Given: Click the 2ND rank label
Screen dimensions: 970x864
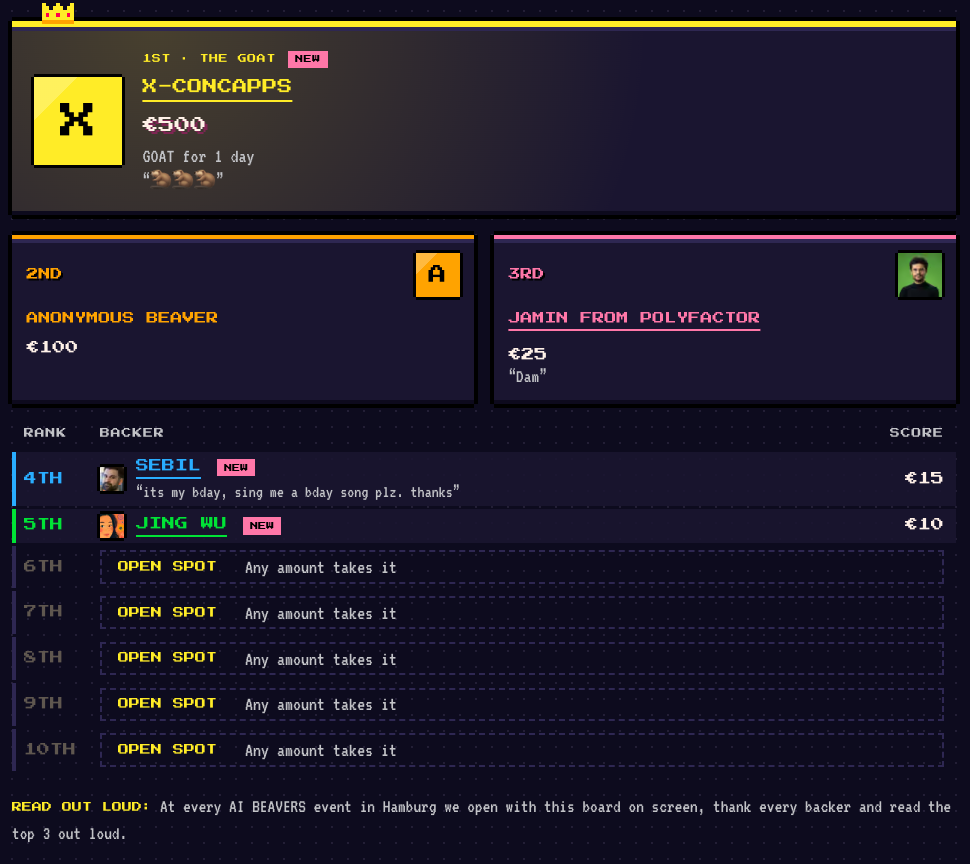Looking at the screenshot, I should click(x=44, y=274).
